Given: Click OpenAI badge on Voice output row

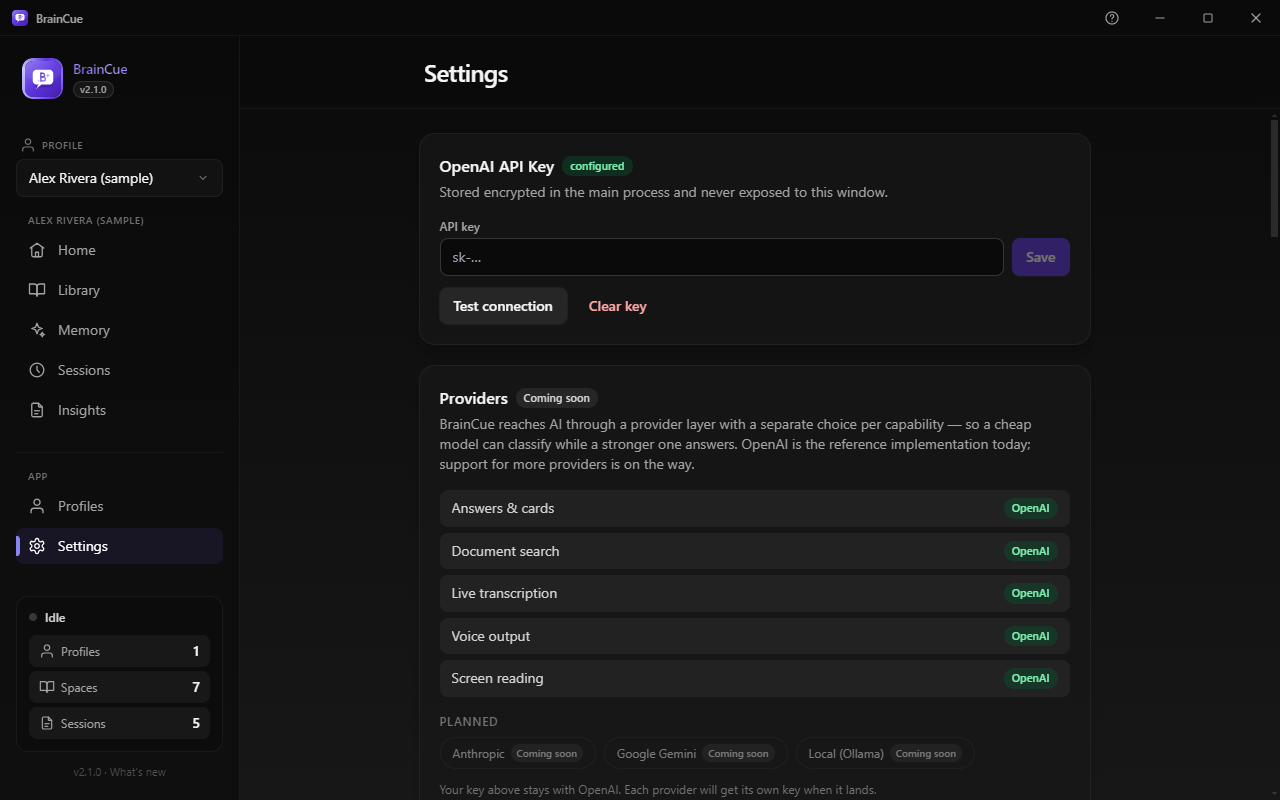Looking at the screenshot, I should pos(1030,636).
